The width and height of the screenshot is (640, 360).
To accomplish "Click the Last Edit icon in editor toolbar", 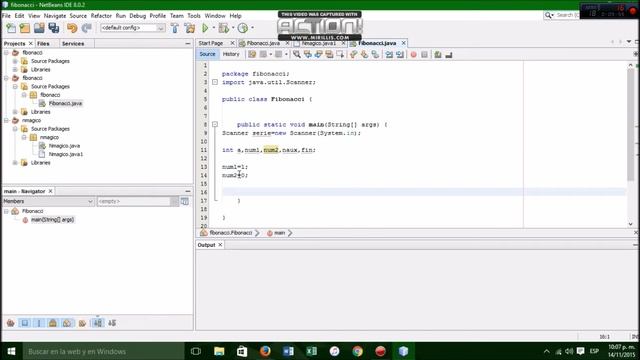I will point(252,54).
